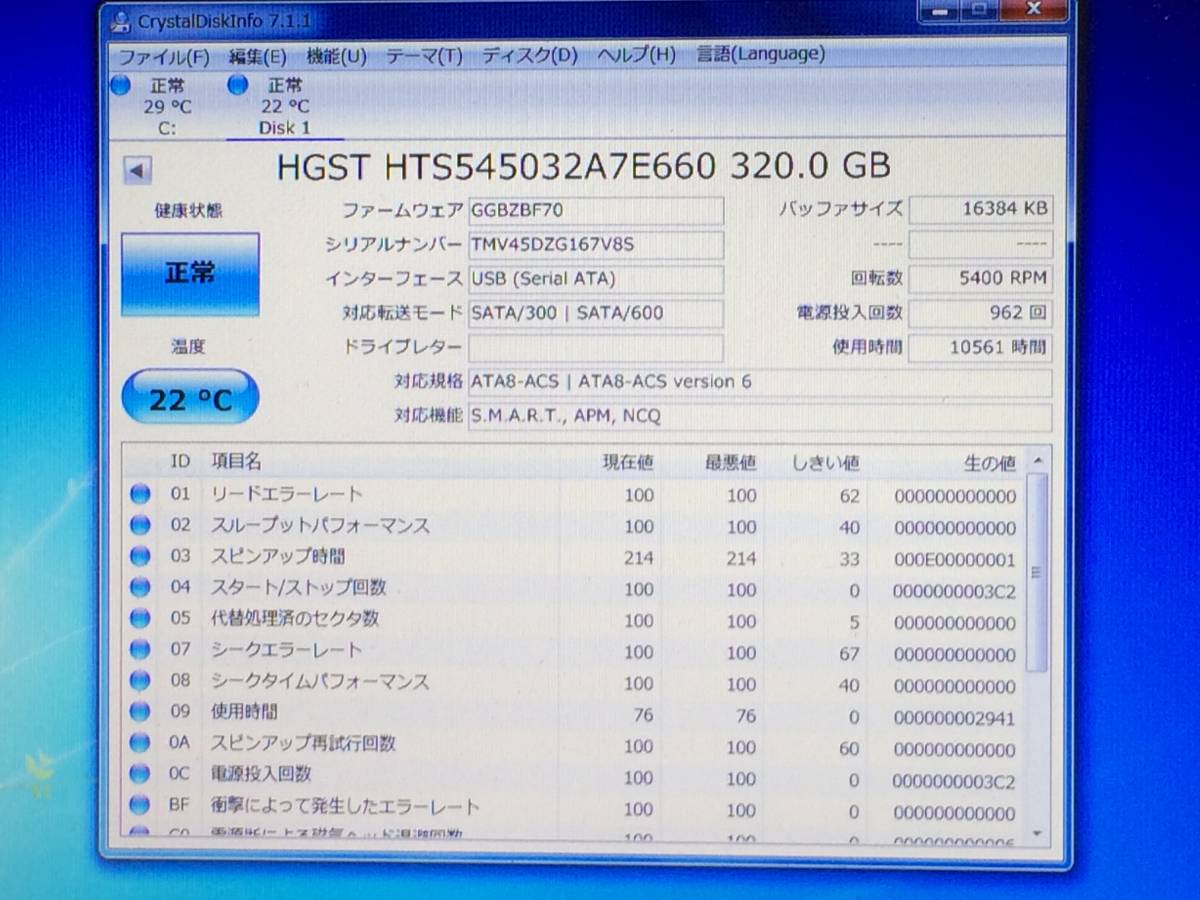
Task: Click the status icon for シークタイムパフォーマンス row
Action: pyautogui.click(x=140, y=682)
